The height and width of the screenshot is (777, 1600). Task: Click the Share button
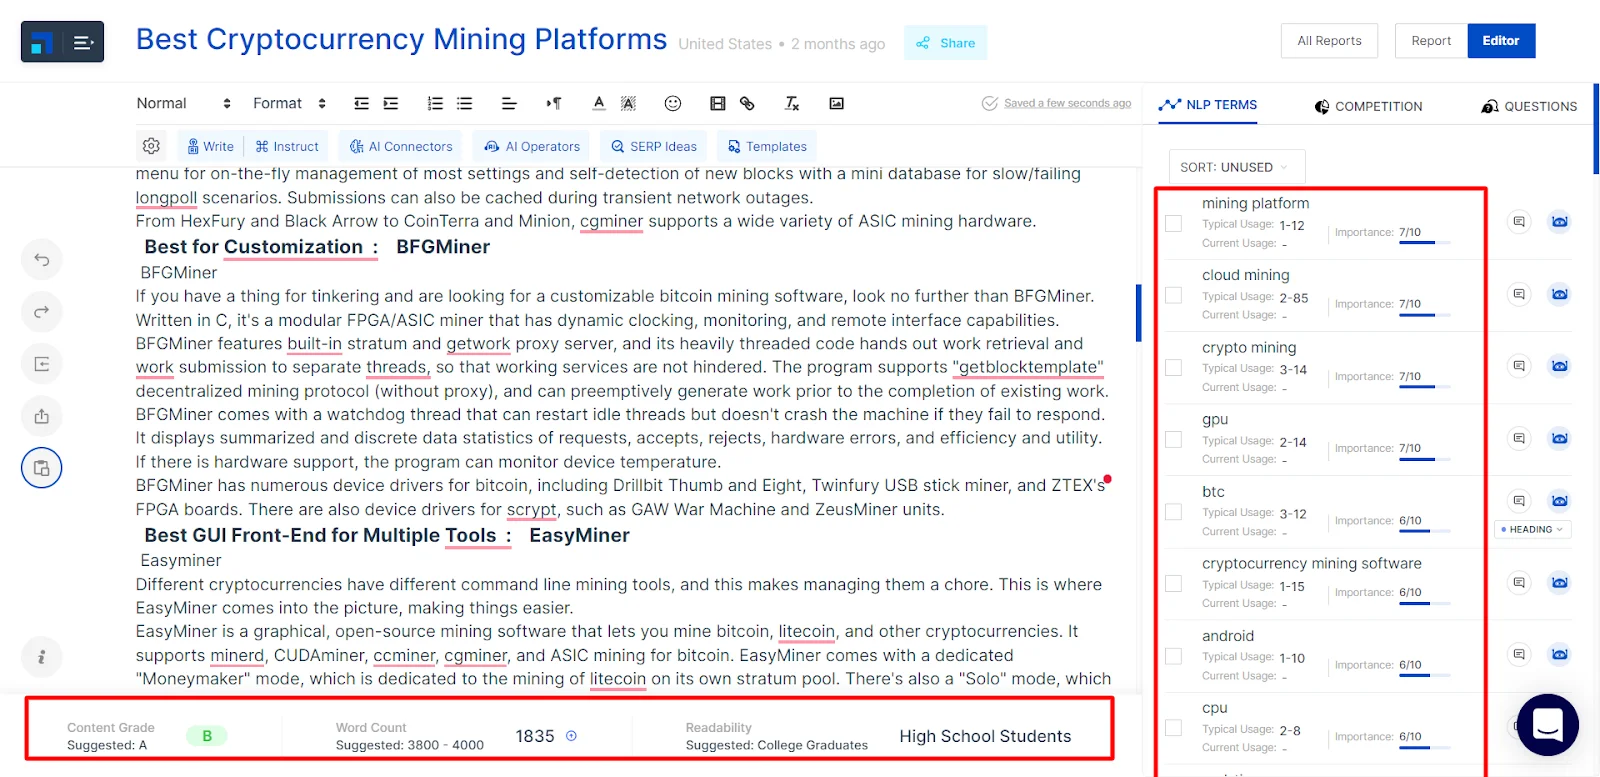946,43
